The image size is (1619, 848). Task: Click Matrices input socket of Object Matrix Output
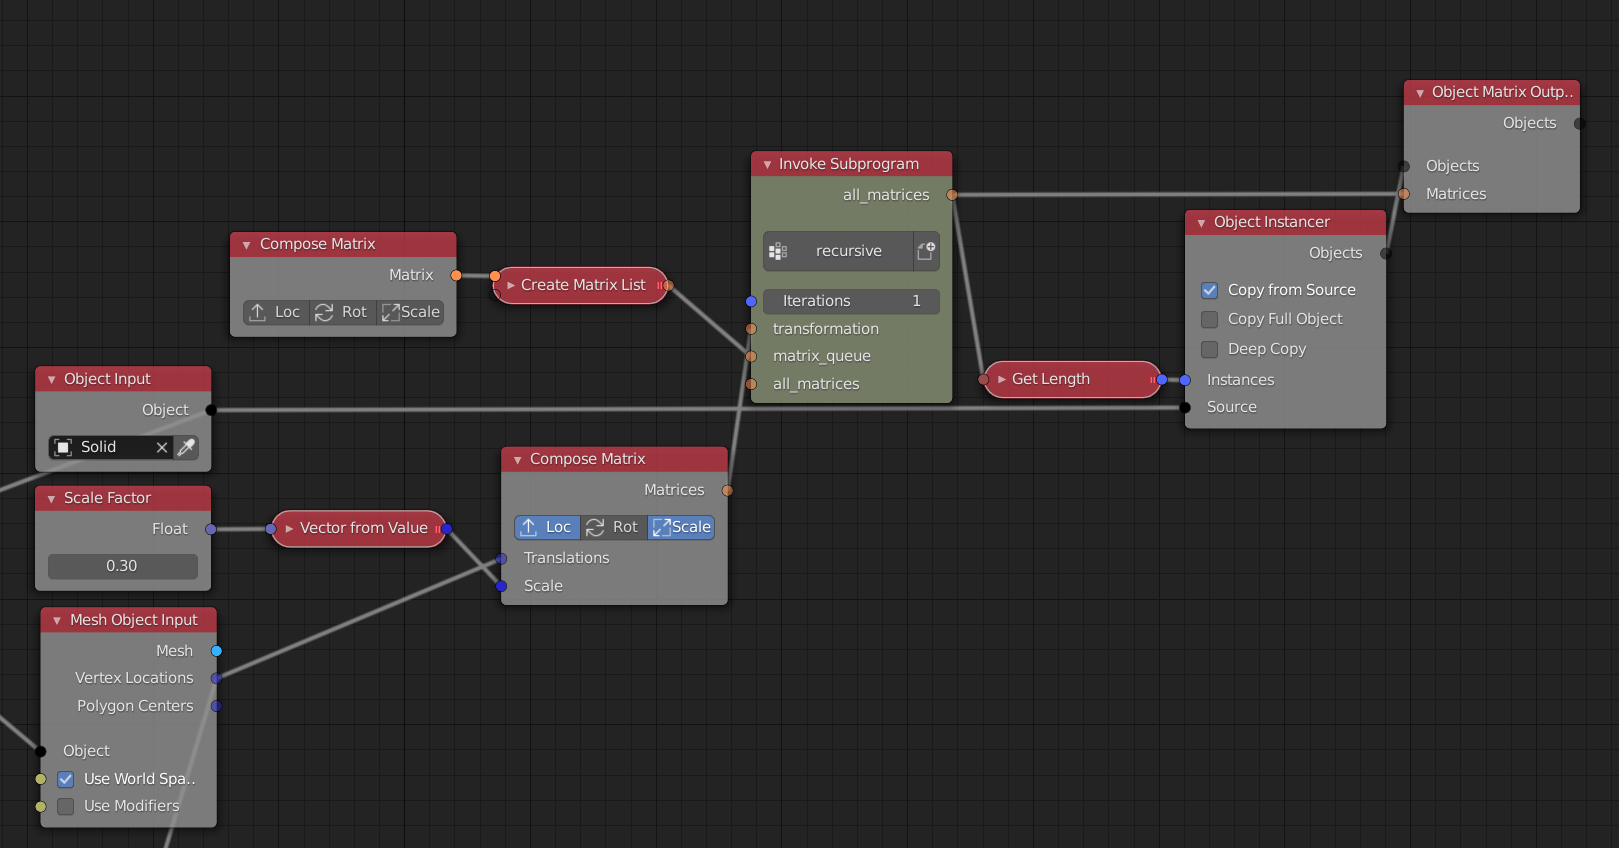click(1404, 194)
